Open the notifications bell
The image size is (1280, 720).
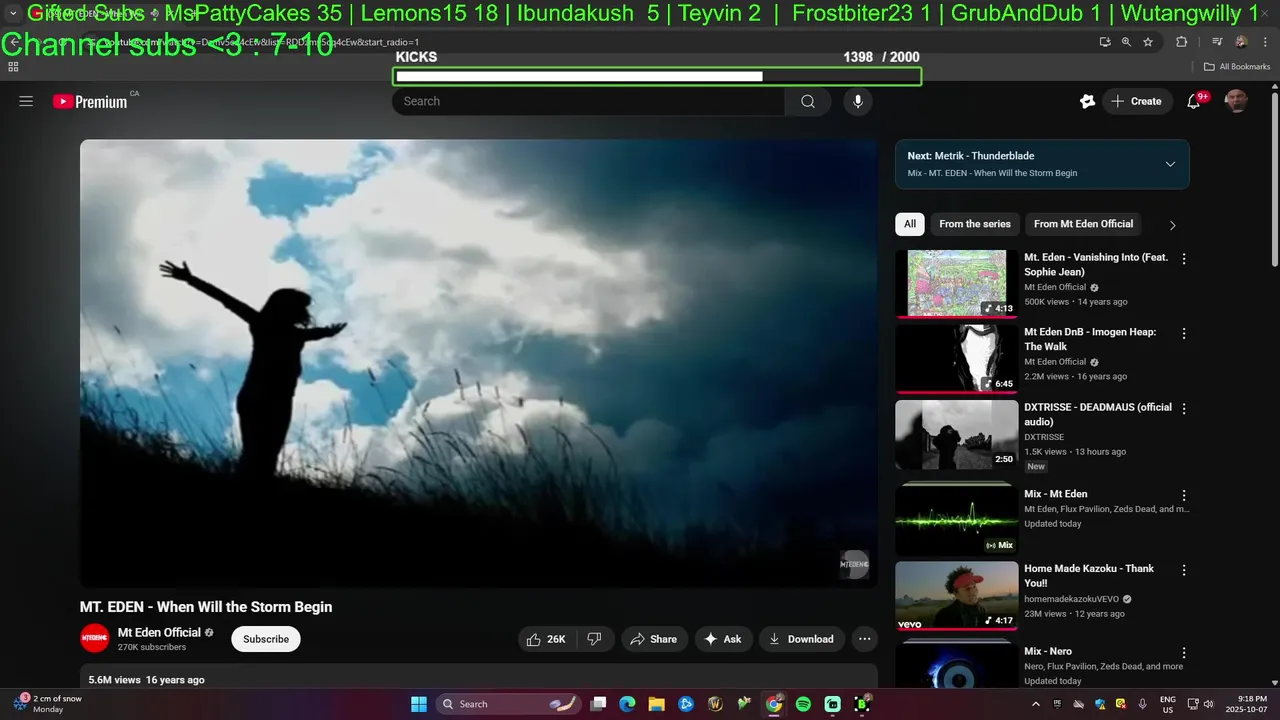tap(1193, 101)
